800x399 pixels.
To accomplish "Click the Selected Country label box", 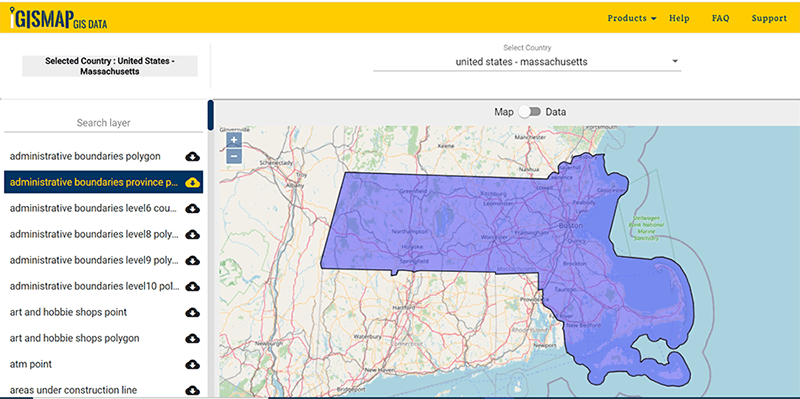I will [x=110, y=66].
